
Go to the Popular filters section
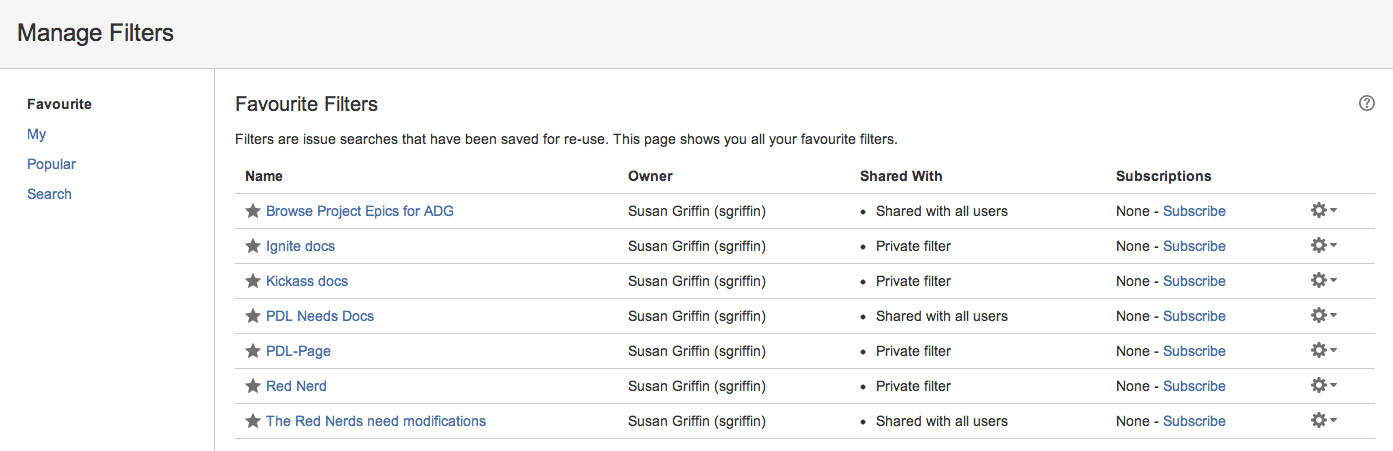coord(52,164)
